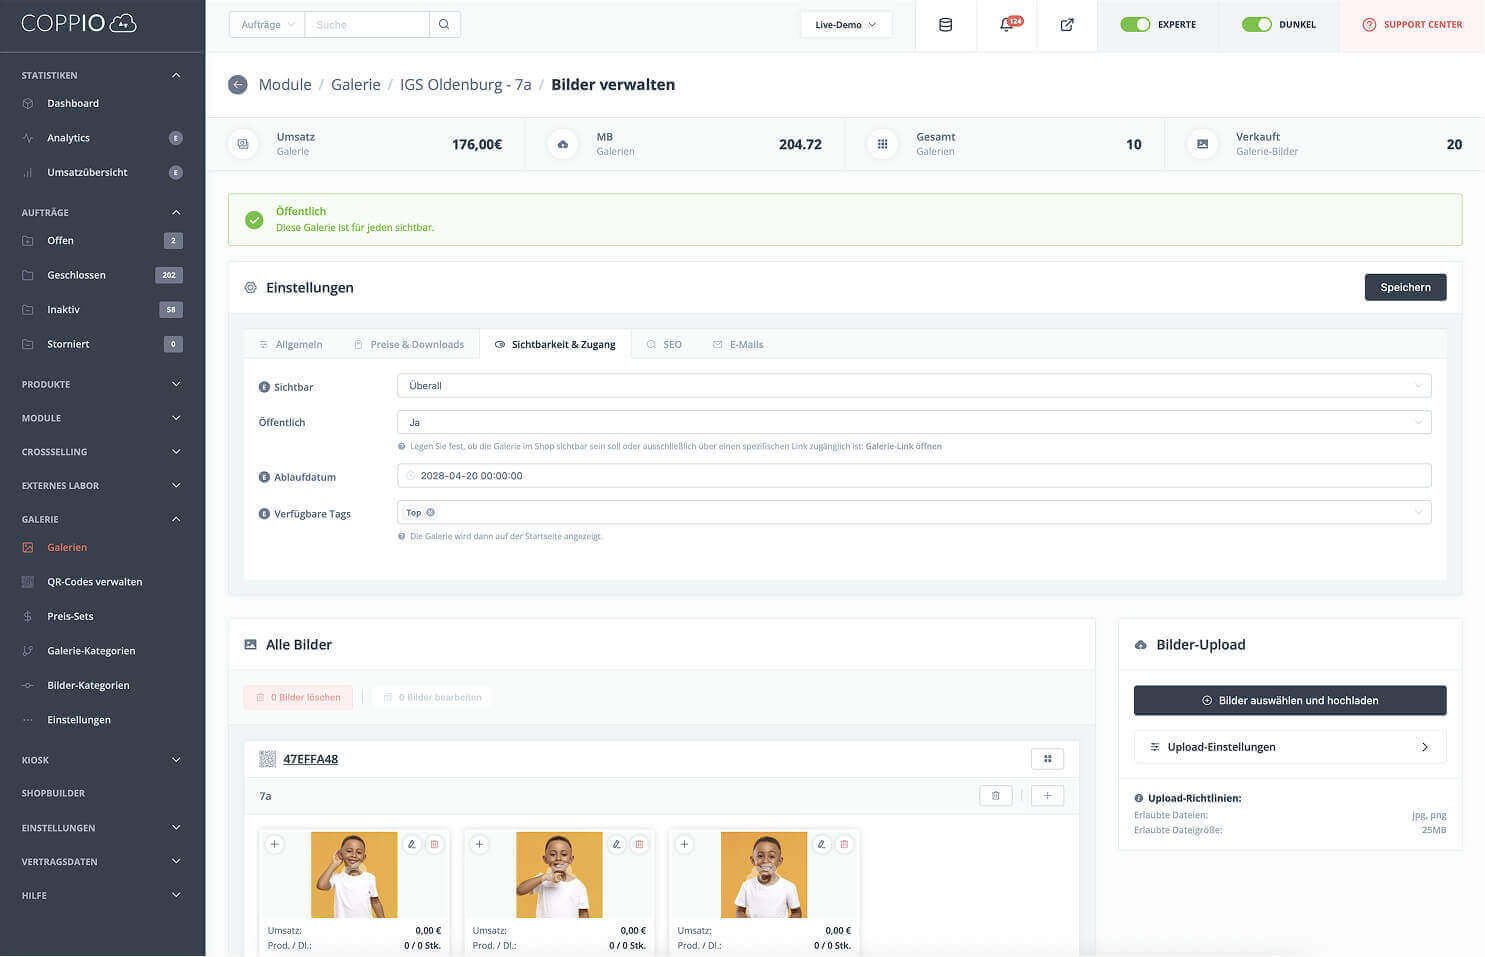
Task: Click the grid view icon for 47EFFA48
Action: [x=1047, y=759]
